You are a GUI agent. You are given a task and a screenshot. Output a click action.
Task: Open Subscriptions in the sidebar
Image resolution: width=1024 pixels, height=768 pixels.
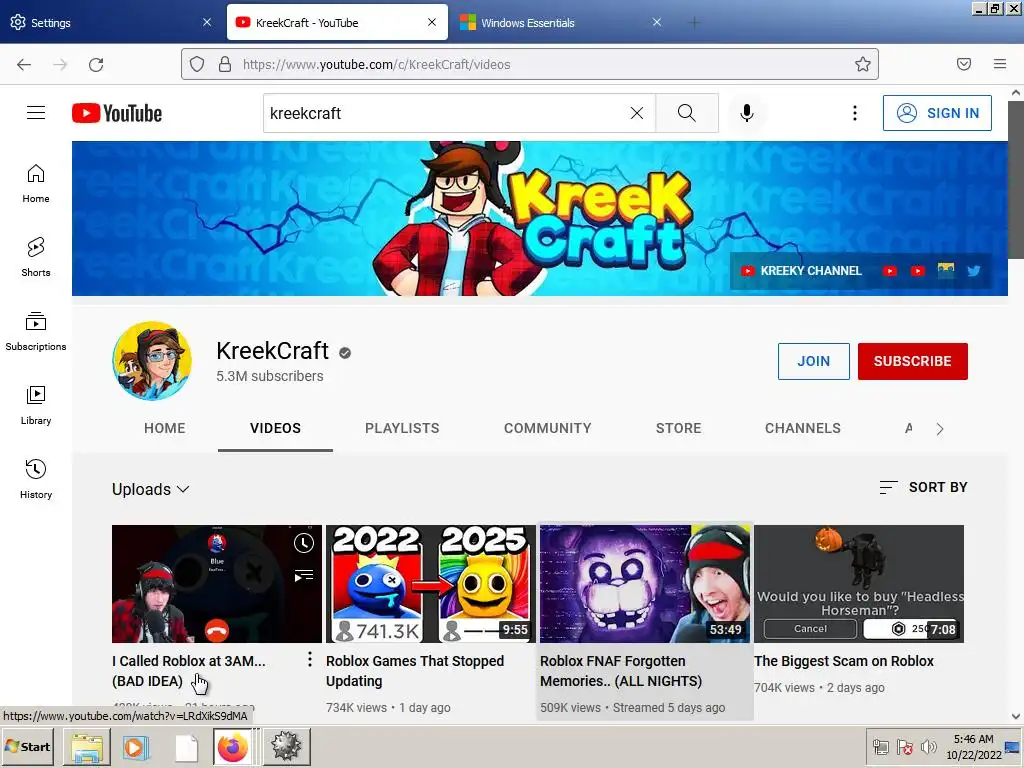tap(36, 332)
